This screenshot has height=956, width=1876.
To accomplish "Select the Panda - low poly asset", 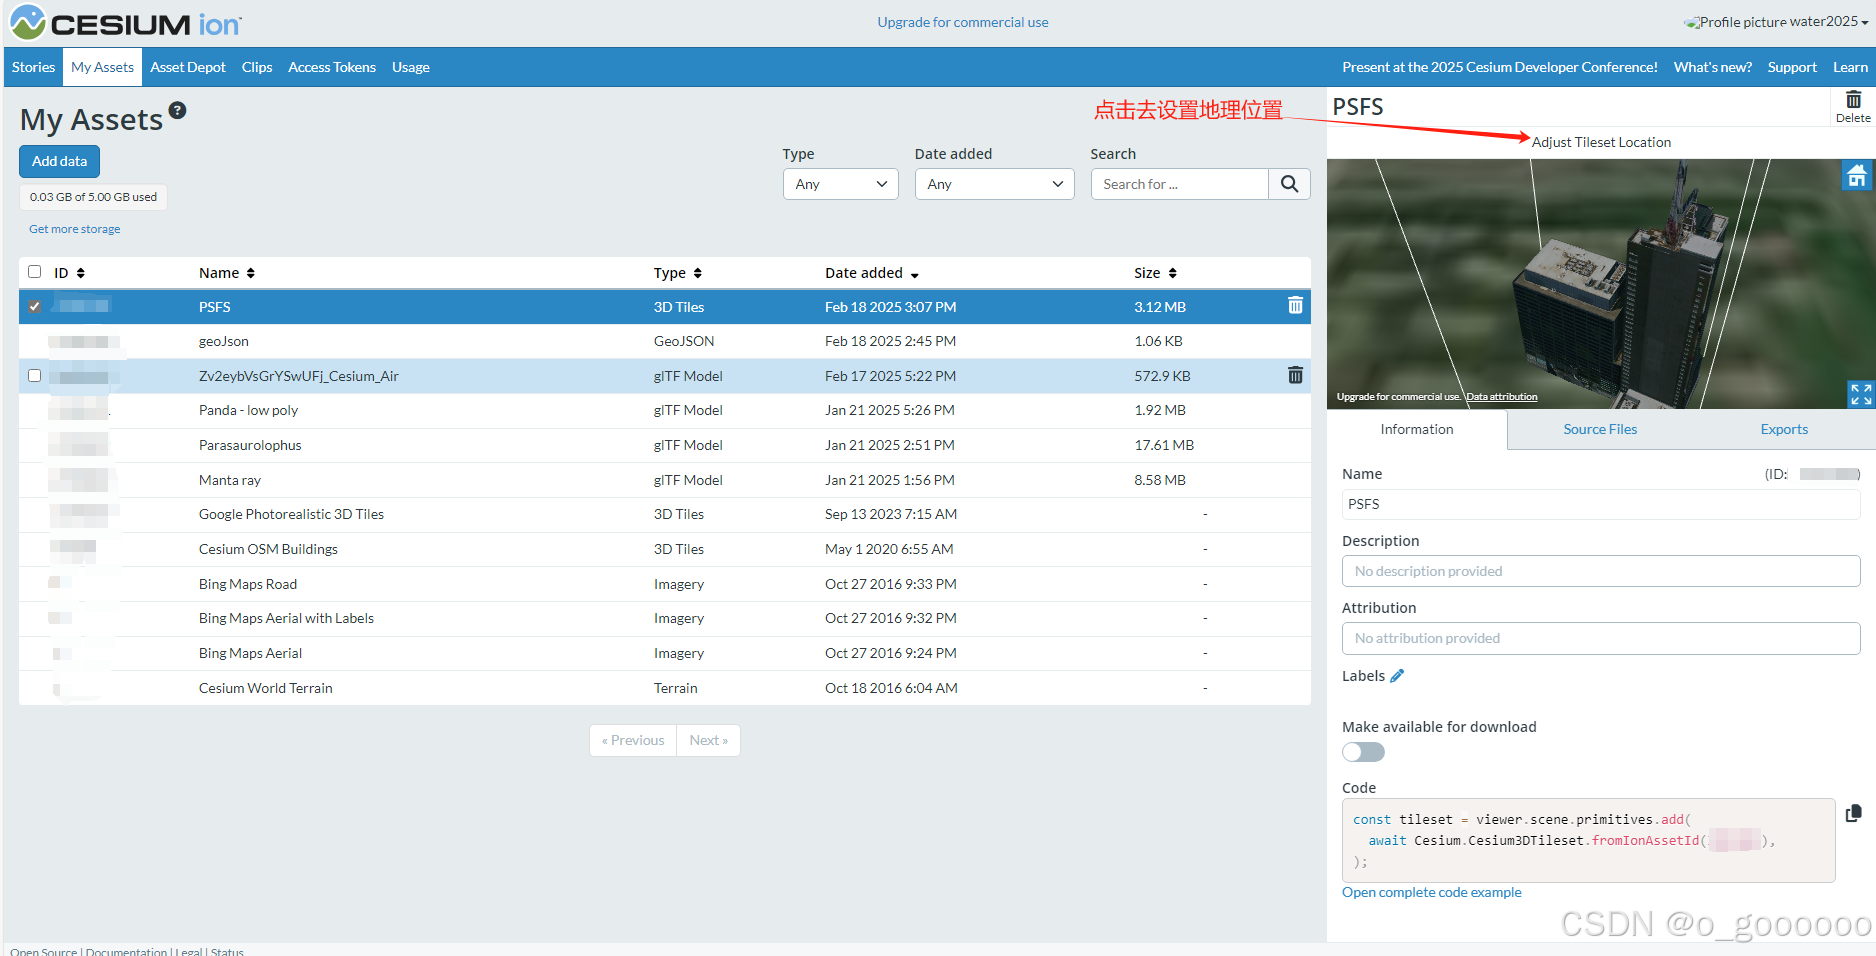I will [x=664, y=410].
